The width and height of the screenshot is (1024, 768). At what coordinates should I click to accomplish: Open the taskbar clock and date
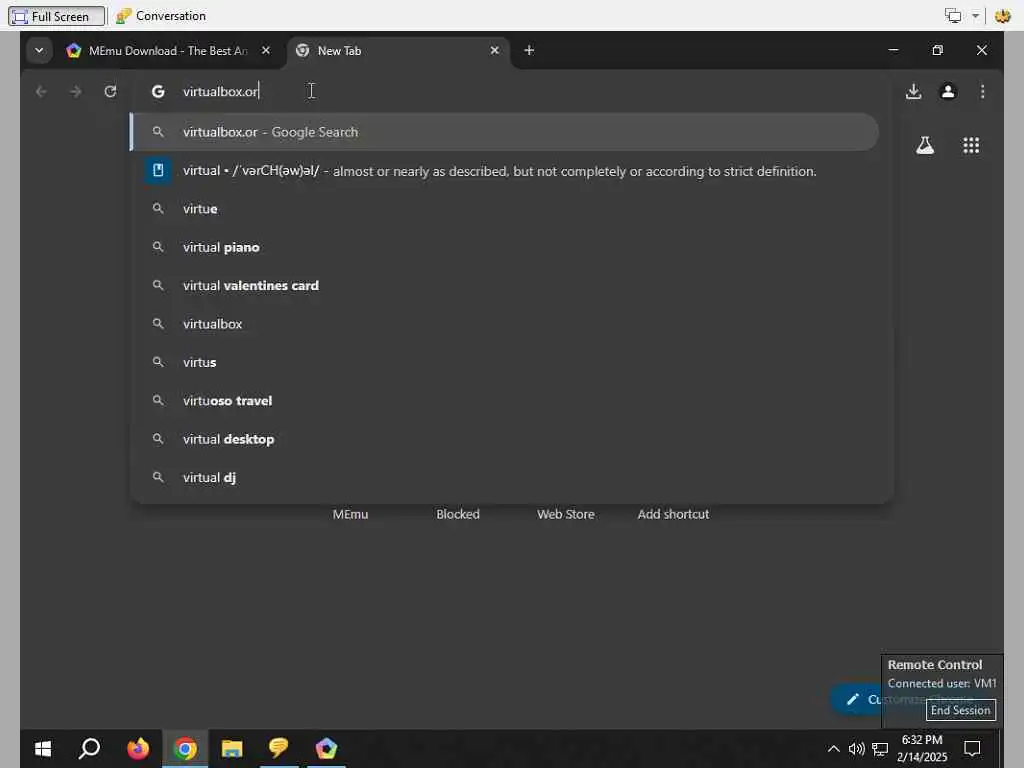click(921, 748)
